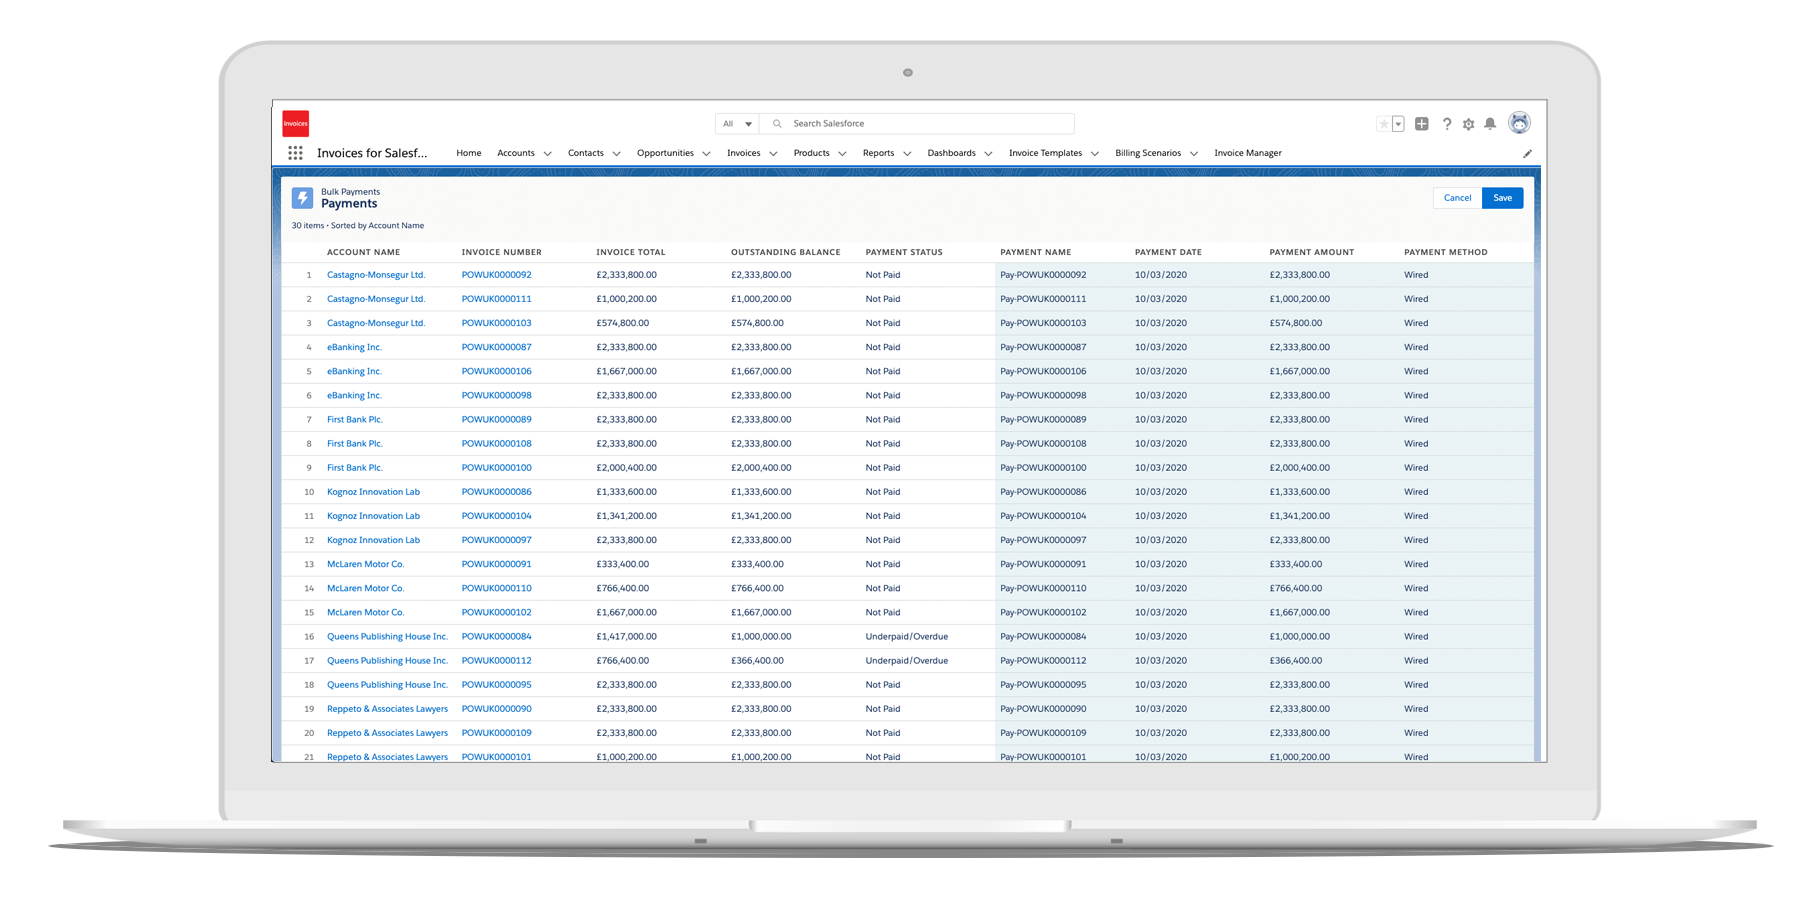Open the search scope All dropdown

click(737, 124)
